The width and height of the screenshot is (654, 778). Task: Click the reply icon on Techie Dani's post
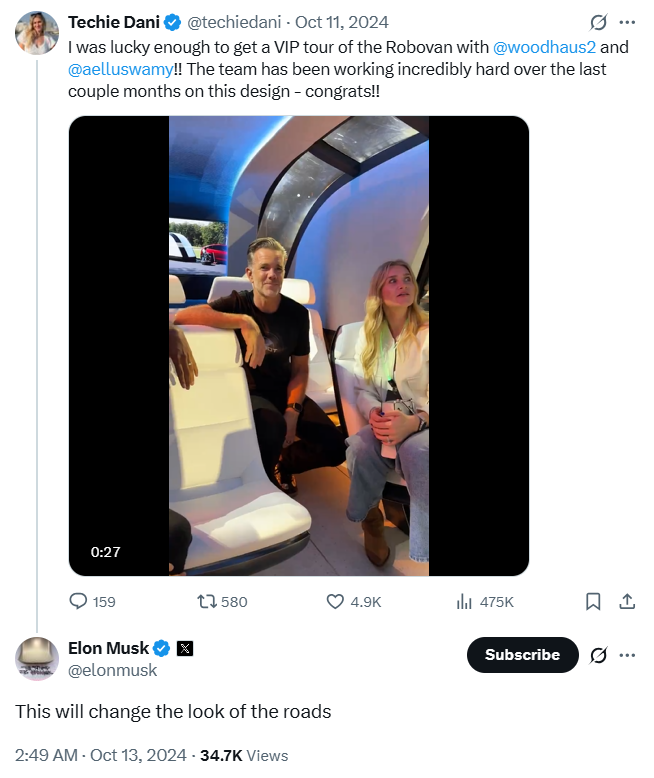pos(79,601)
